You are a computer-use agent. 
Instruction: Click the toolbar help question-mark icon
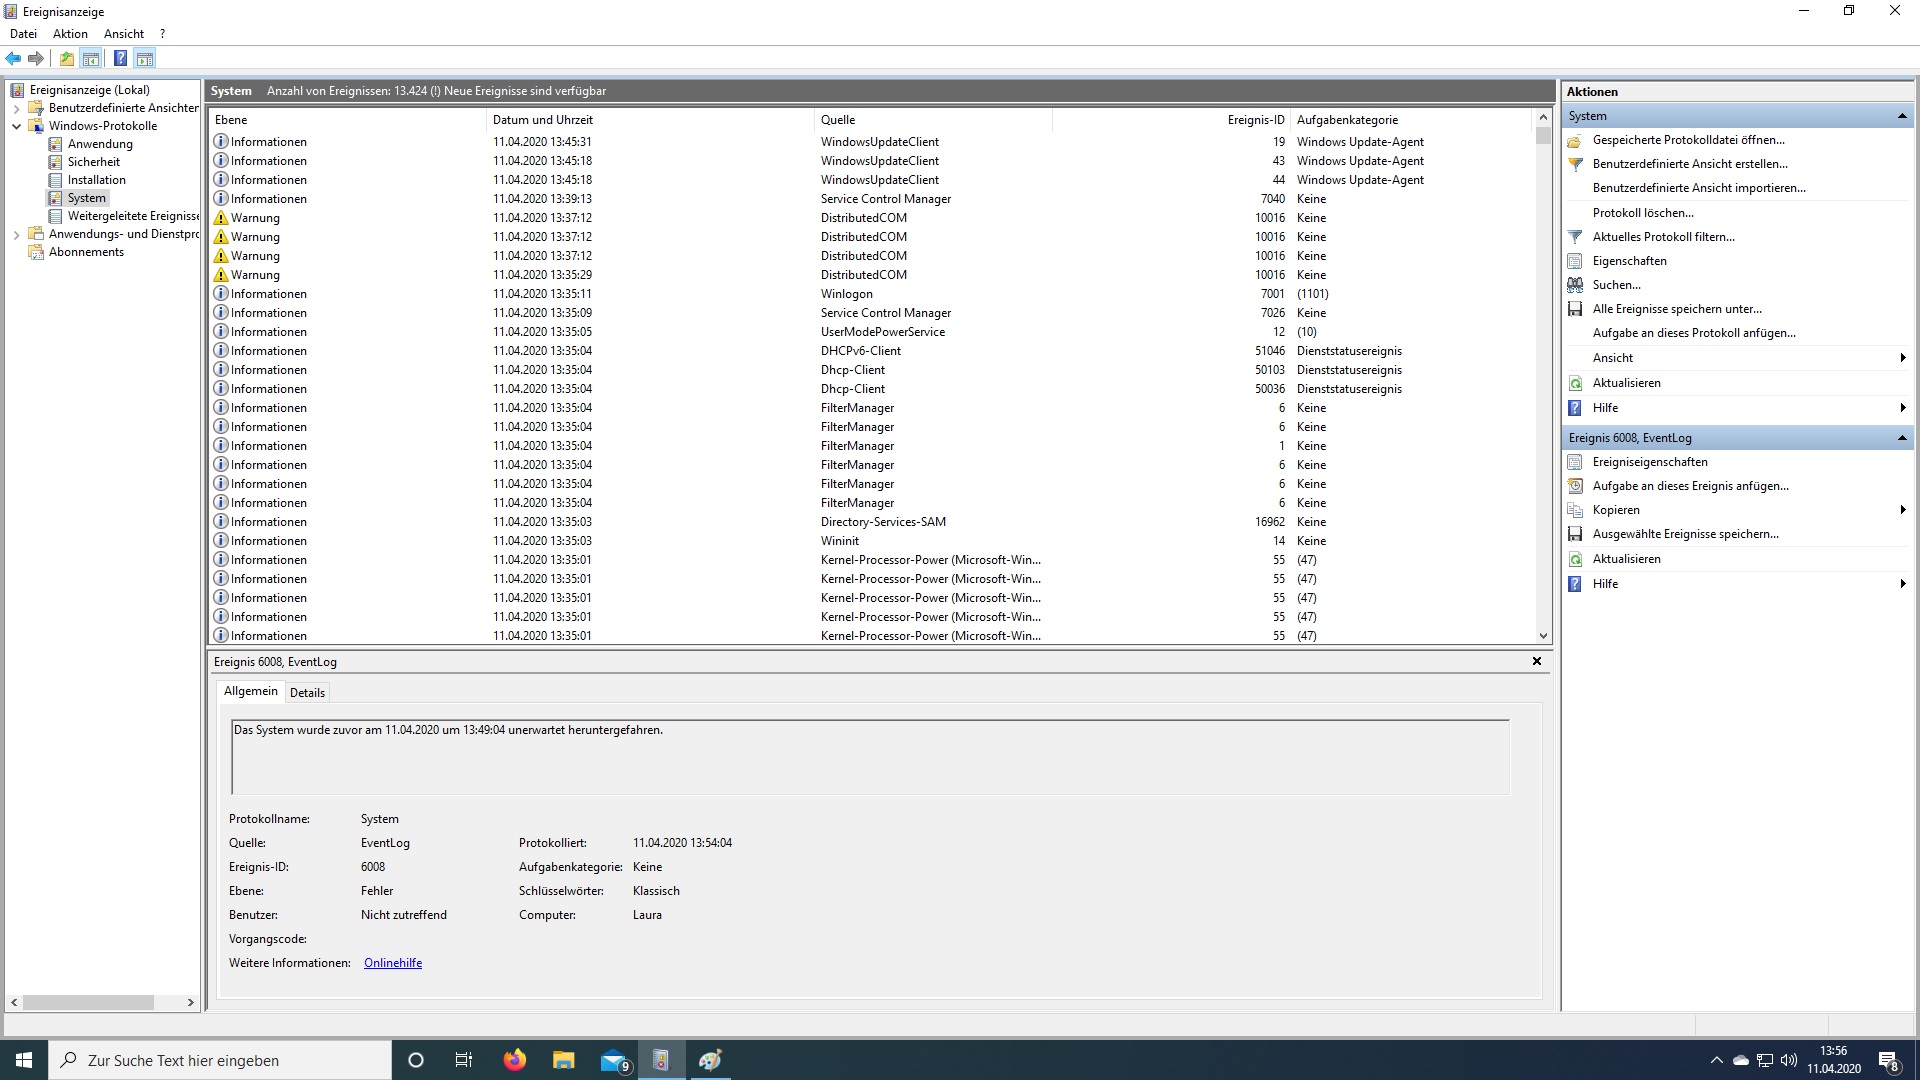(x=120, y=58)
